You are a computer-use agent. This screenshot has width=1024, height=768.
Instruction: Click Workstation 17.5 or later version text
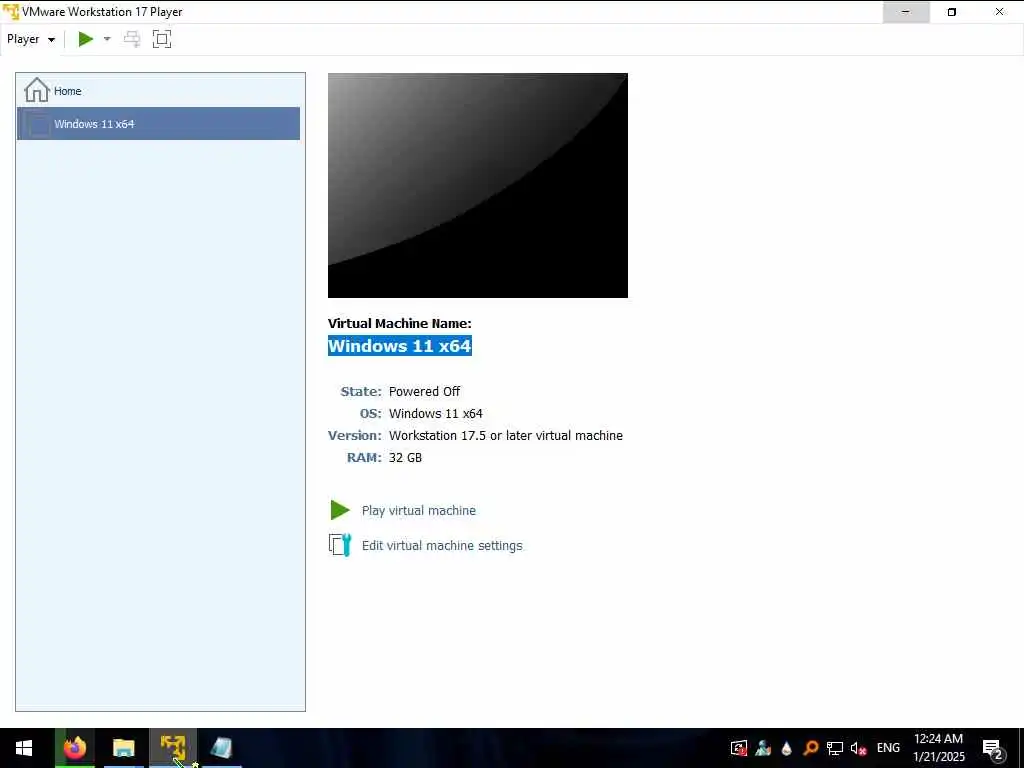point(505,436)
